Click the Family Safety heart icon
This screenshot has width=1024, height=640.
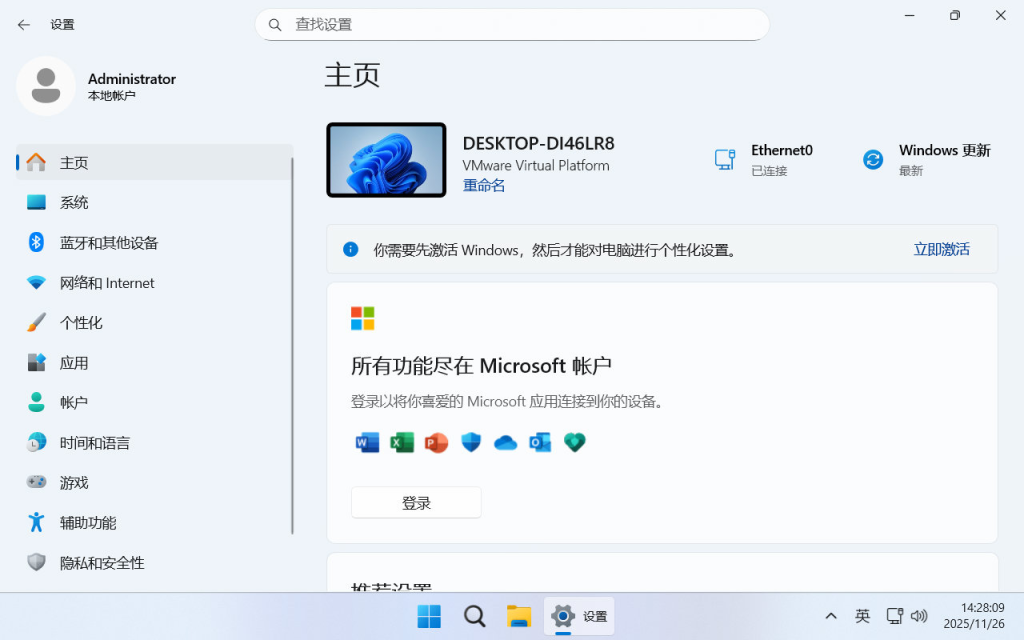coord(575,442)
